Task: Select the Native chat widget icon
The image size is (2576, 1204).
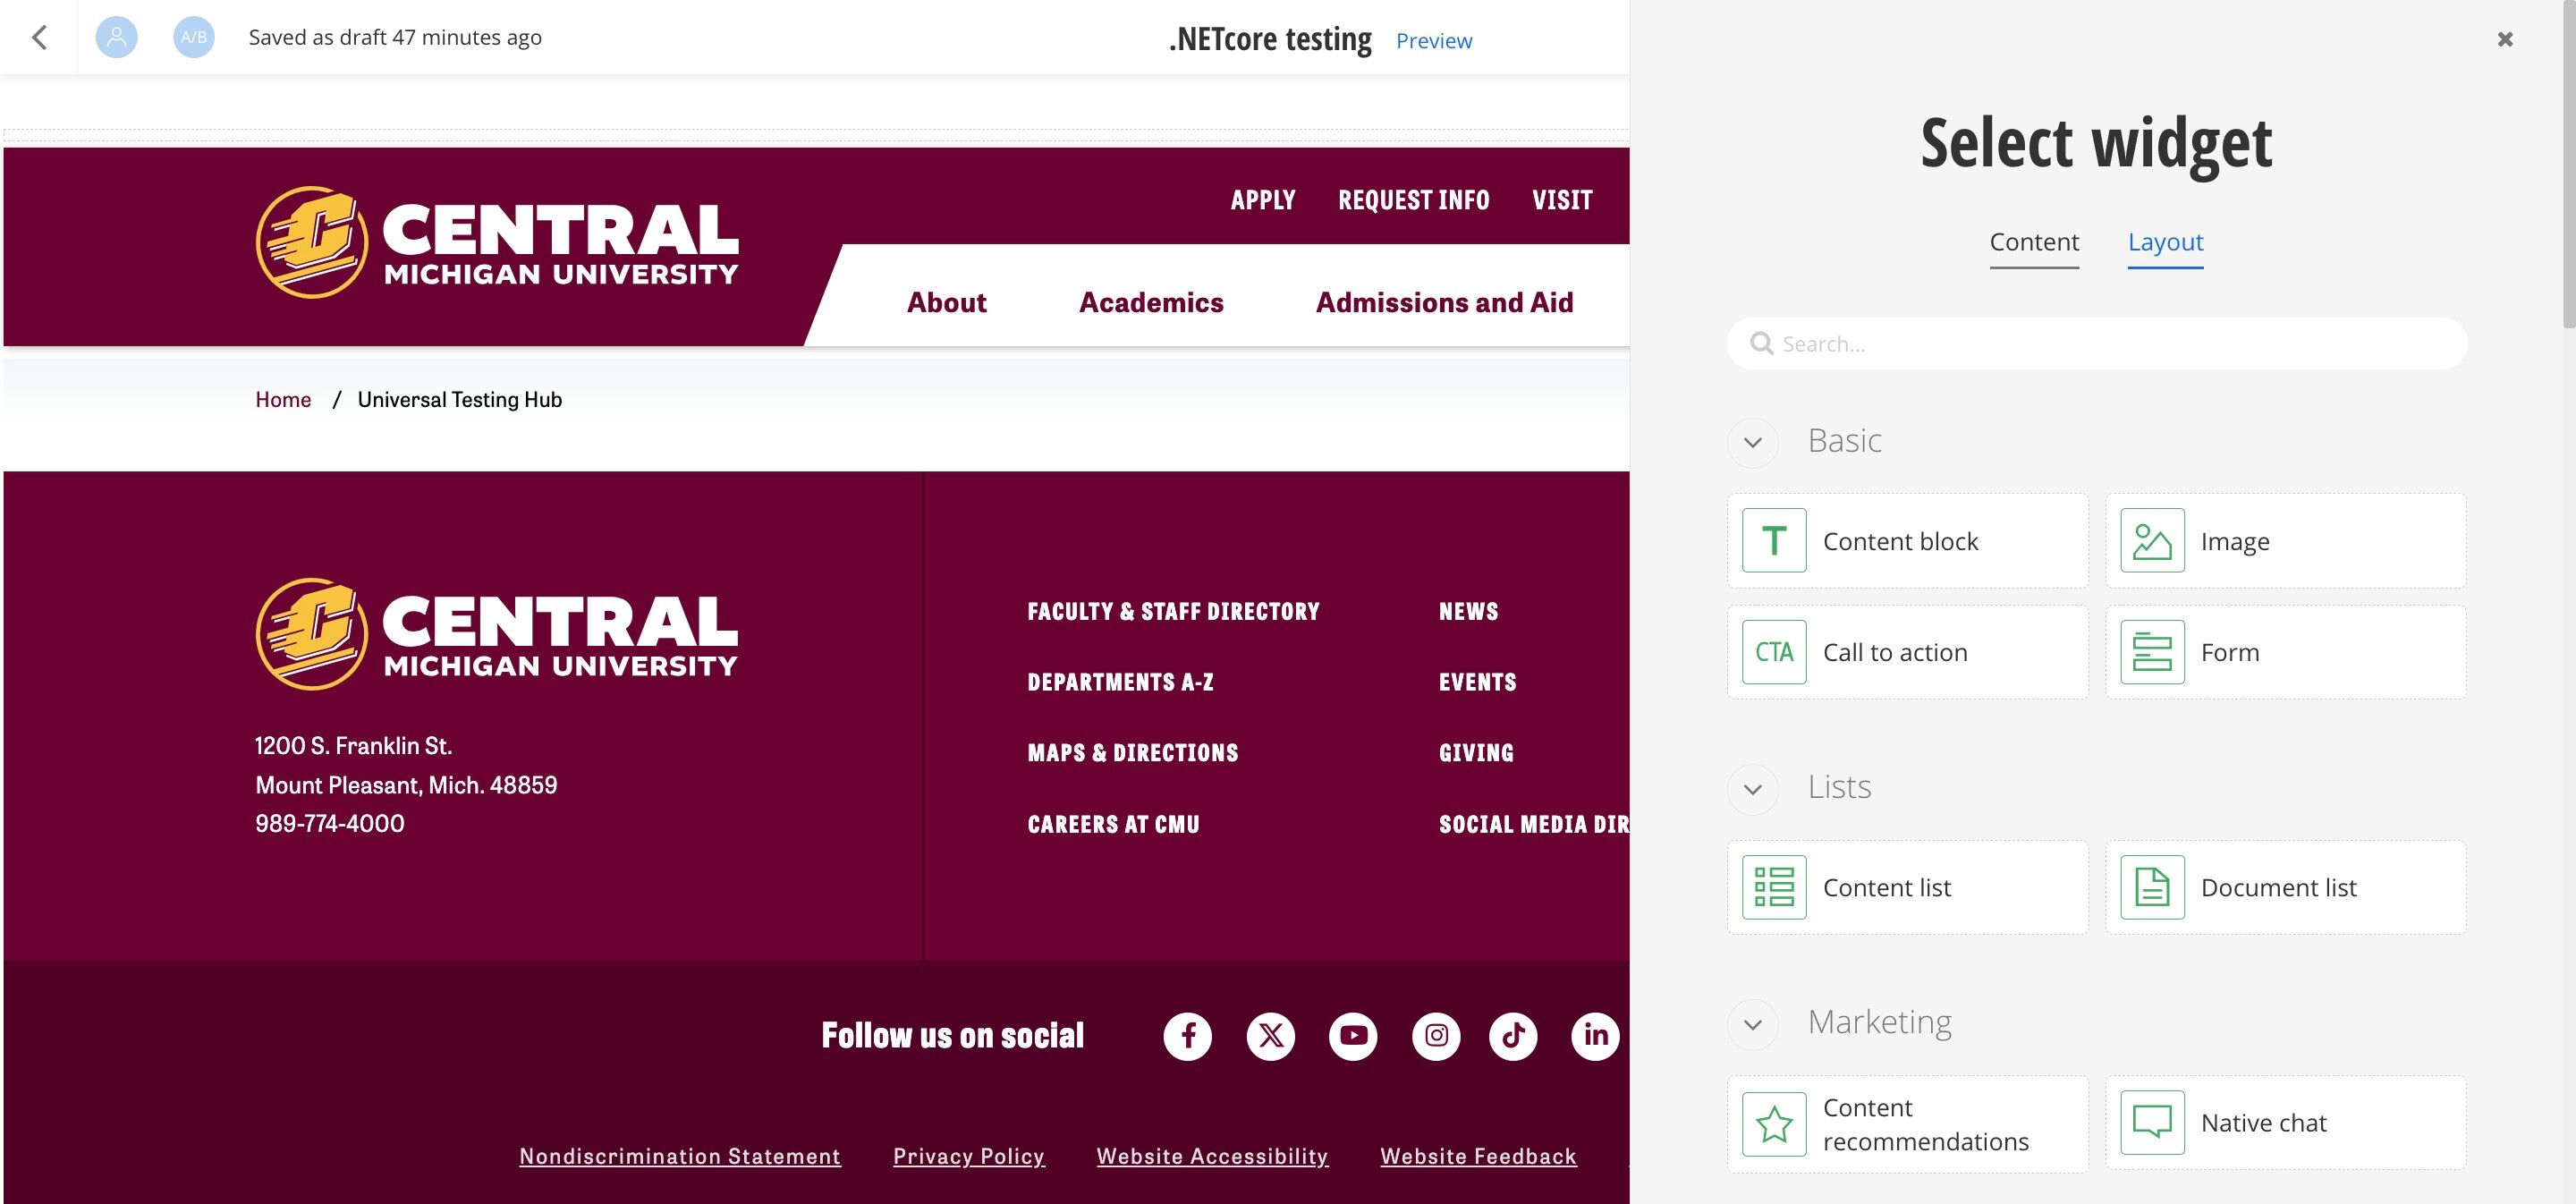Action: (x=2152, y=1122)
